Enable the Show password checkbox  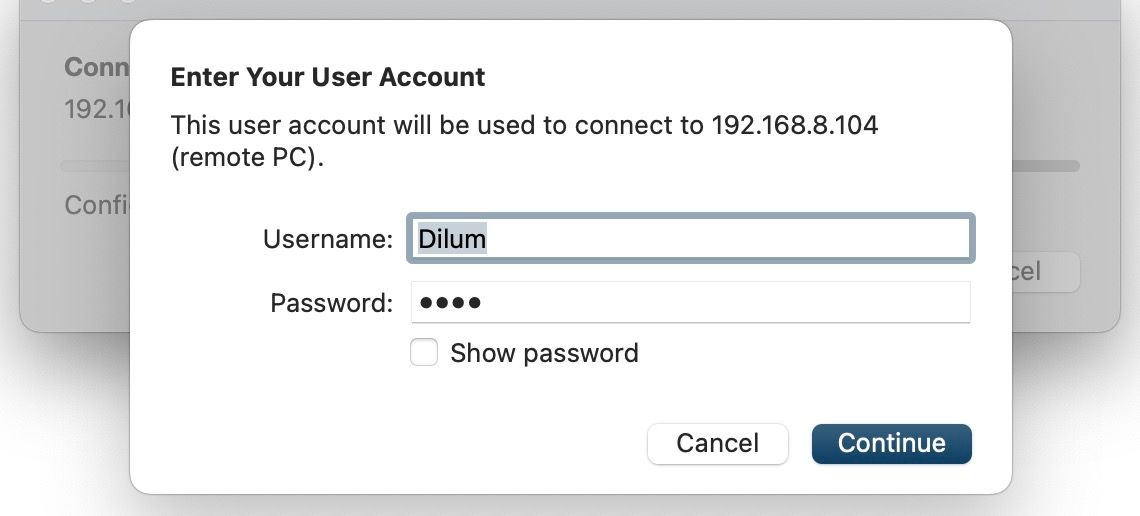tap(424, 353)
